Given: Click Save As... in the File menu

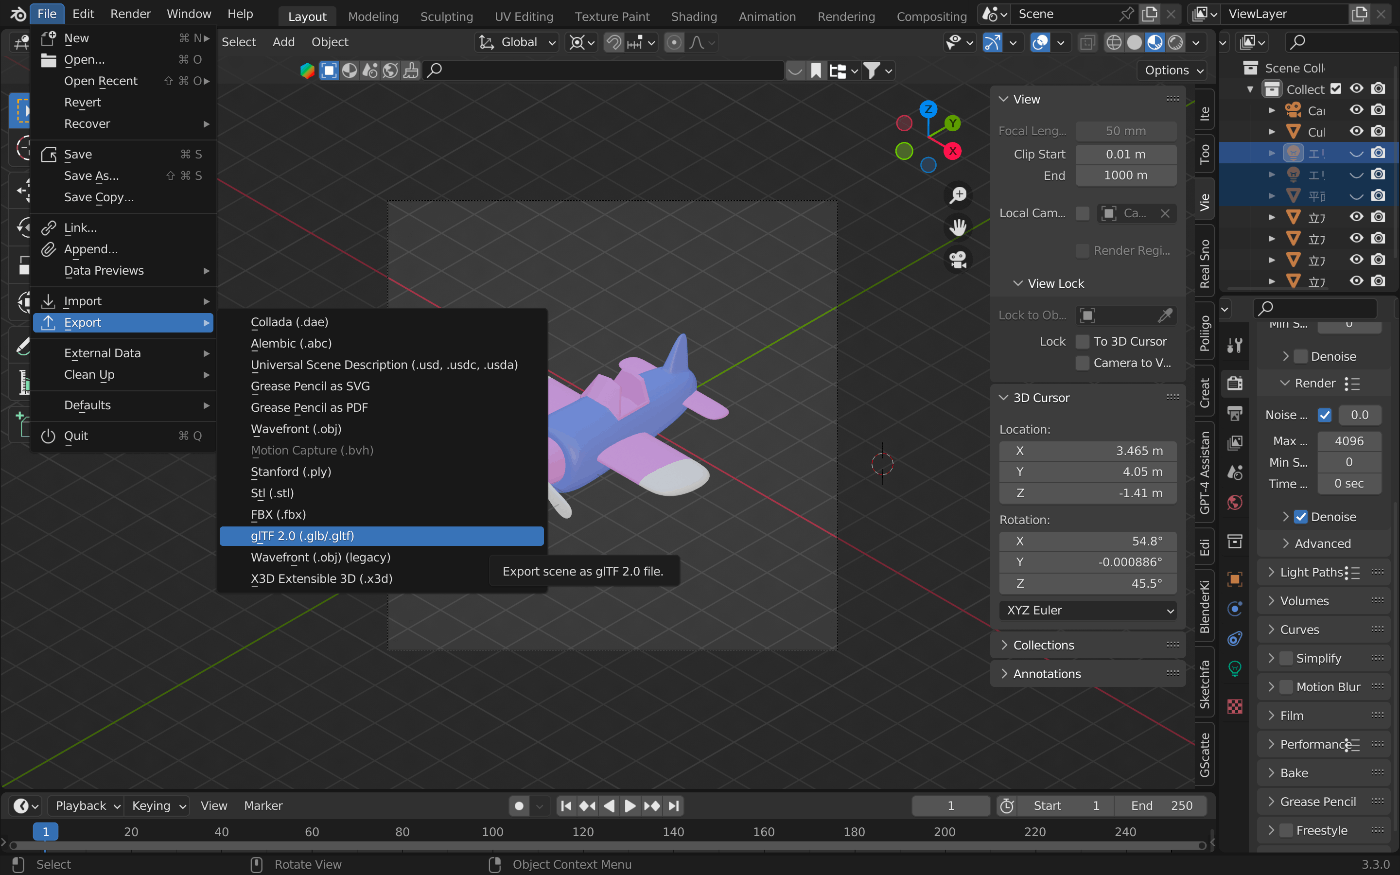Looking at the screenshot, I should pyautogui.click(x=124, y=176).
